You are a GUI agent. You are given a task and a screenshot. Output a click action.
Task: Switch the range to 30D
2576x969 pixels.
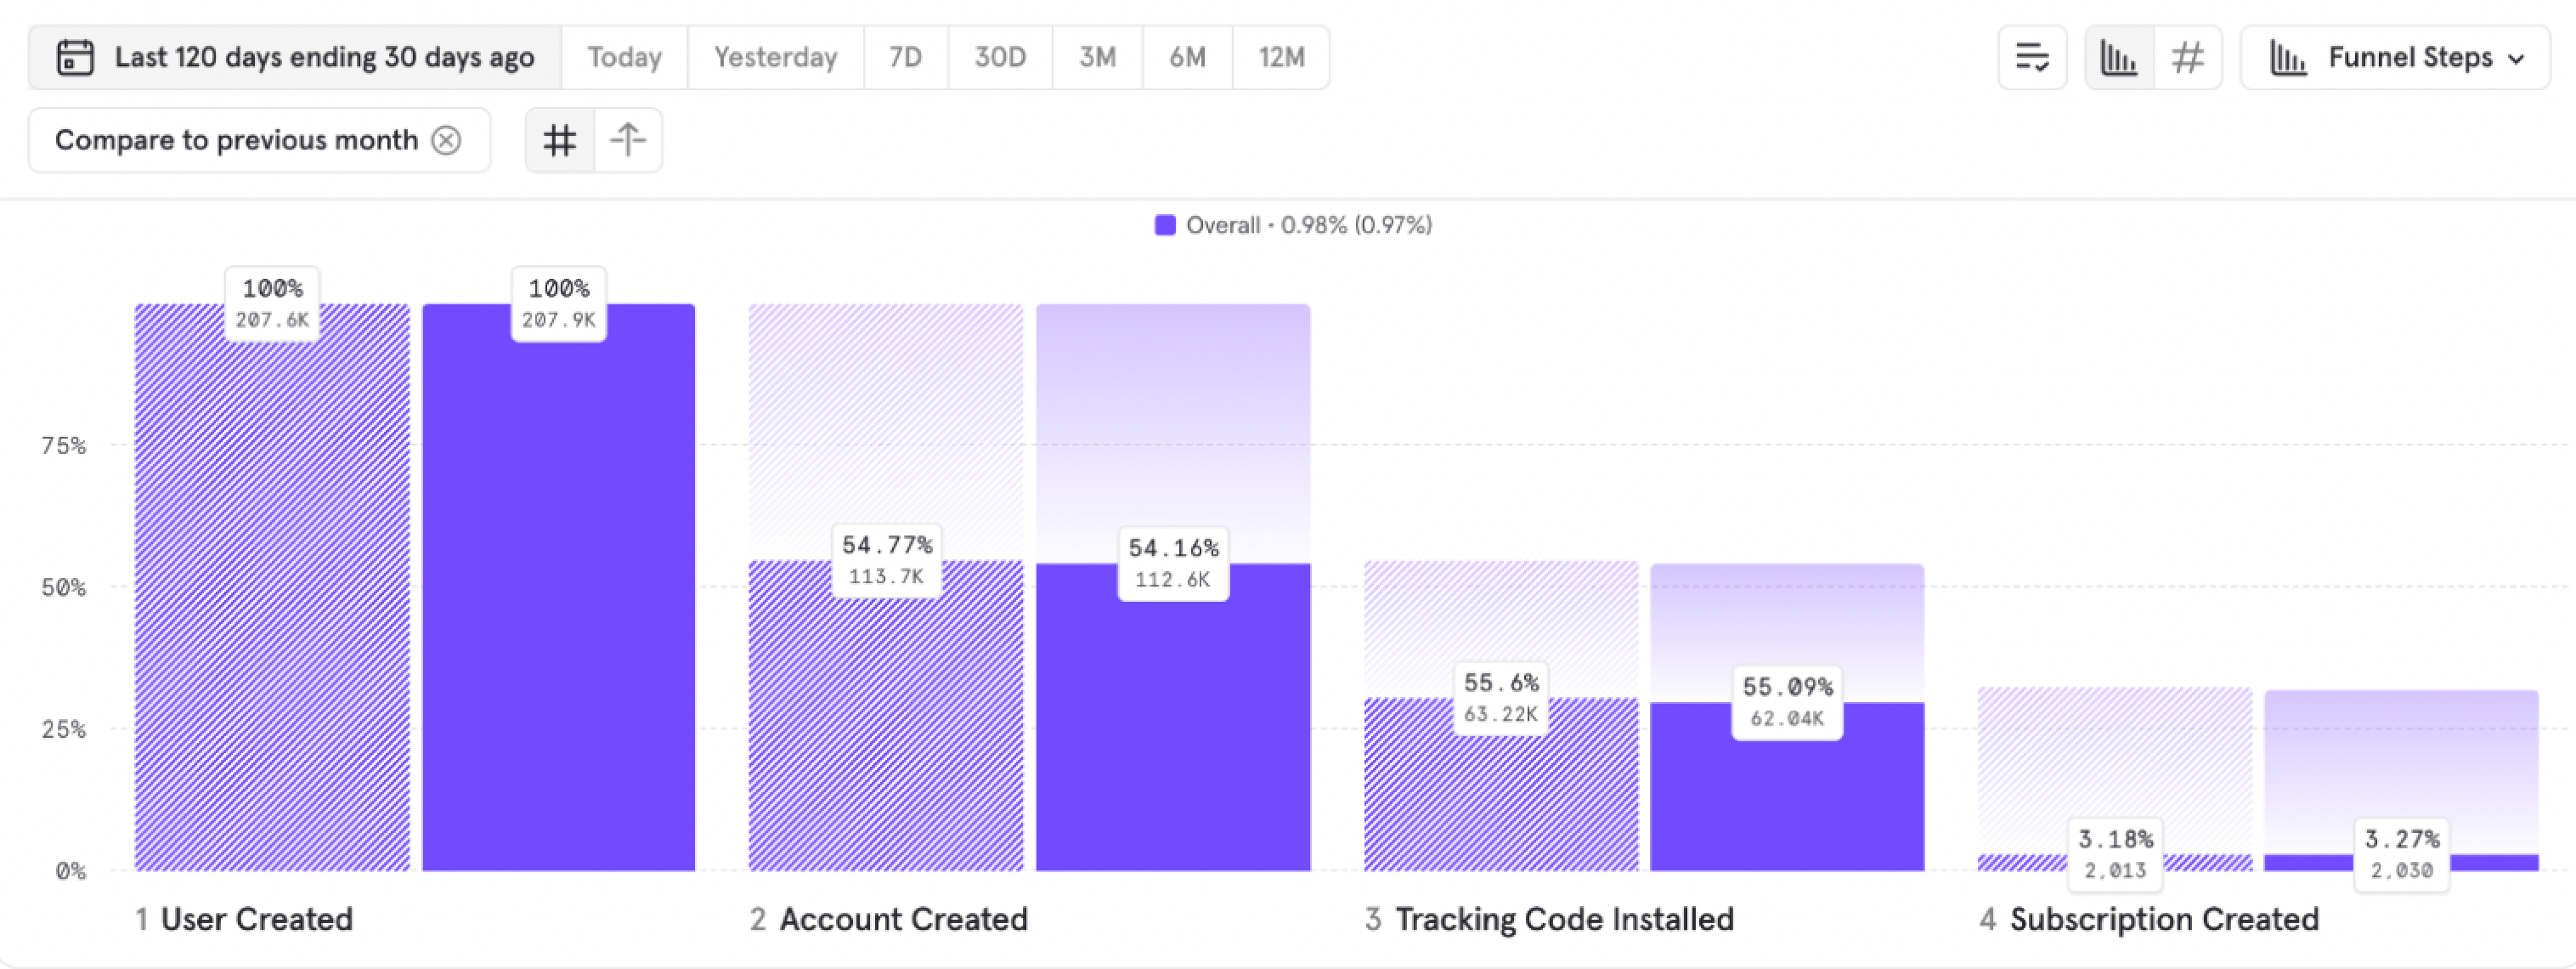click(x=1000, y=57)
